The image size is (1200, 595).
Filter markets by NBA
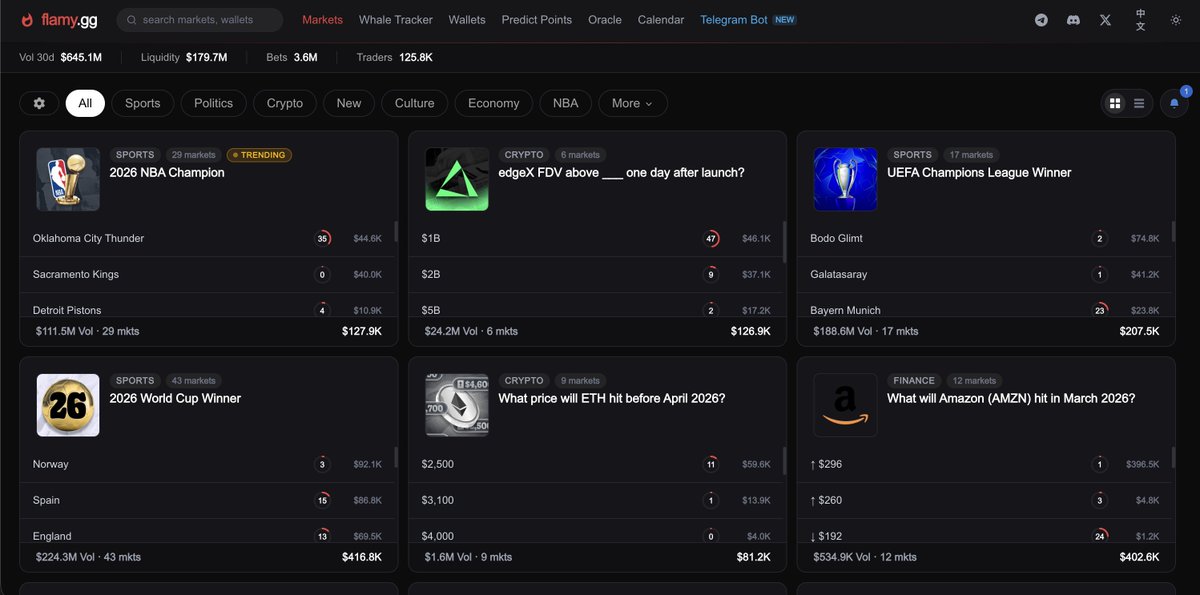(566, 103)
